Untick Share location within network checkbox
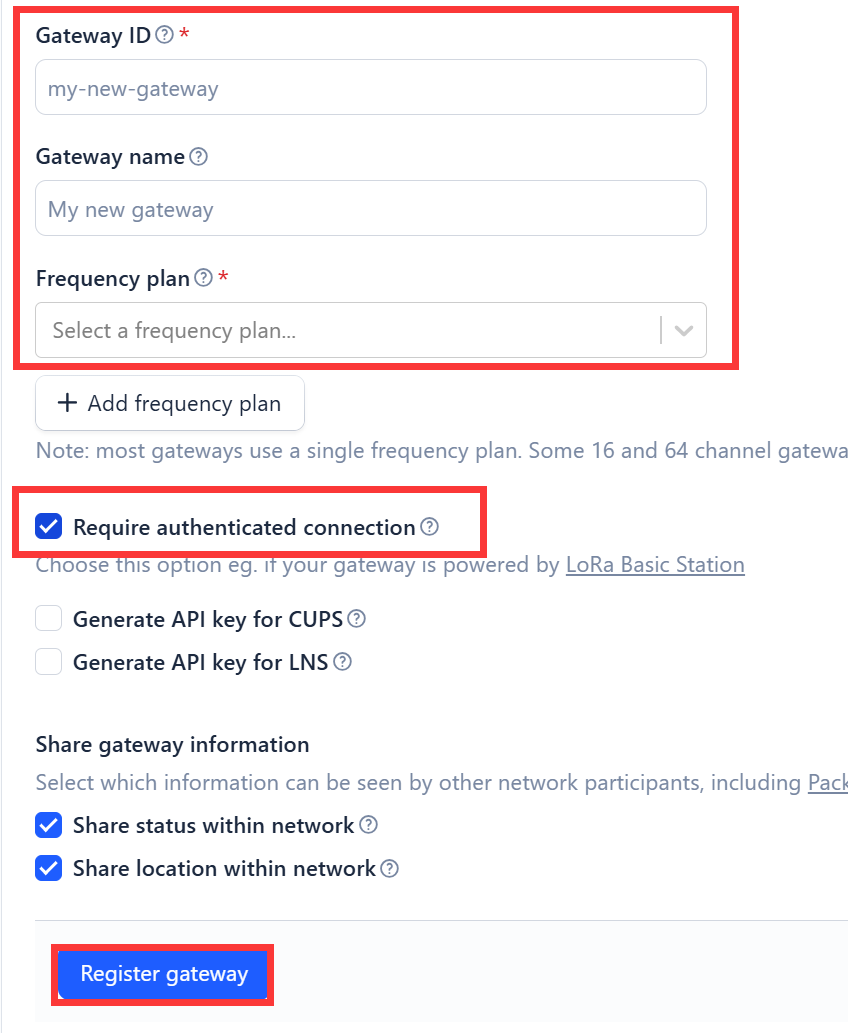This screenshot has height=1033, width=848. [x=49, y=868]
